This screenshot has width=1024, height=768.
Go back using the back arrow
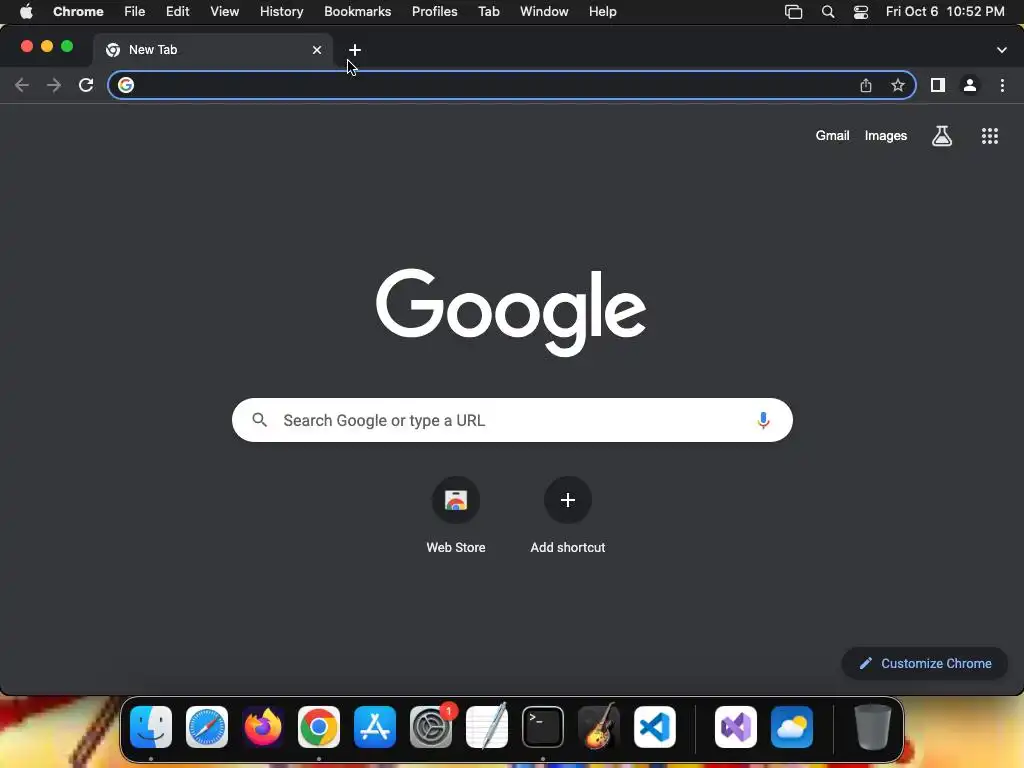tap(22, 85)
